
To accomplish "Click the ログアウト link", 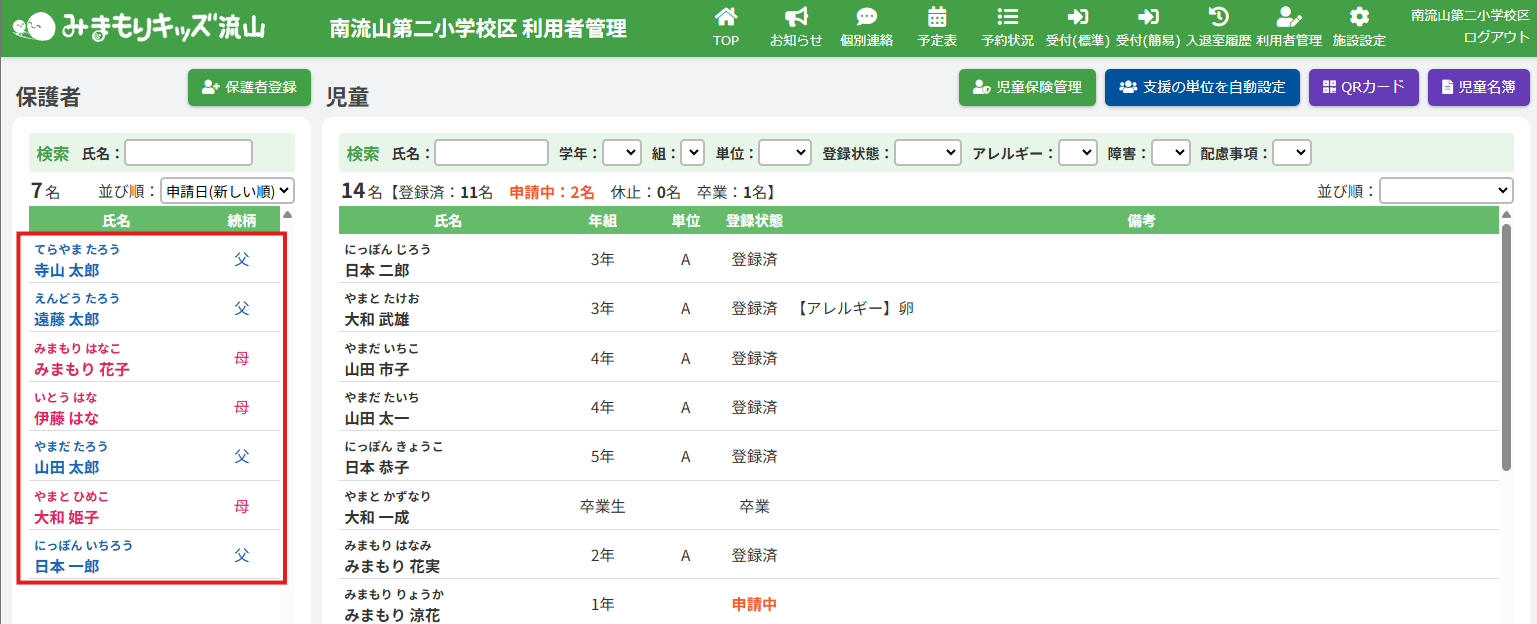I will pos(1496,37).
